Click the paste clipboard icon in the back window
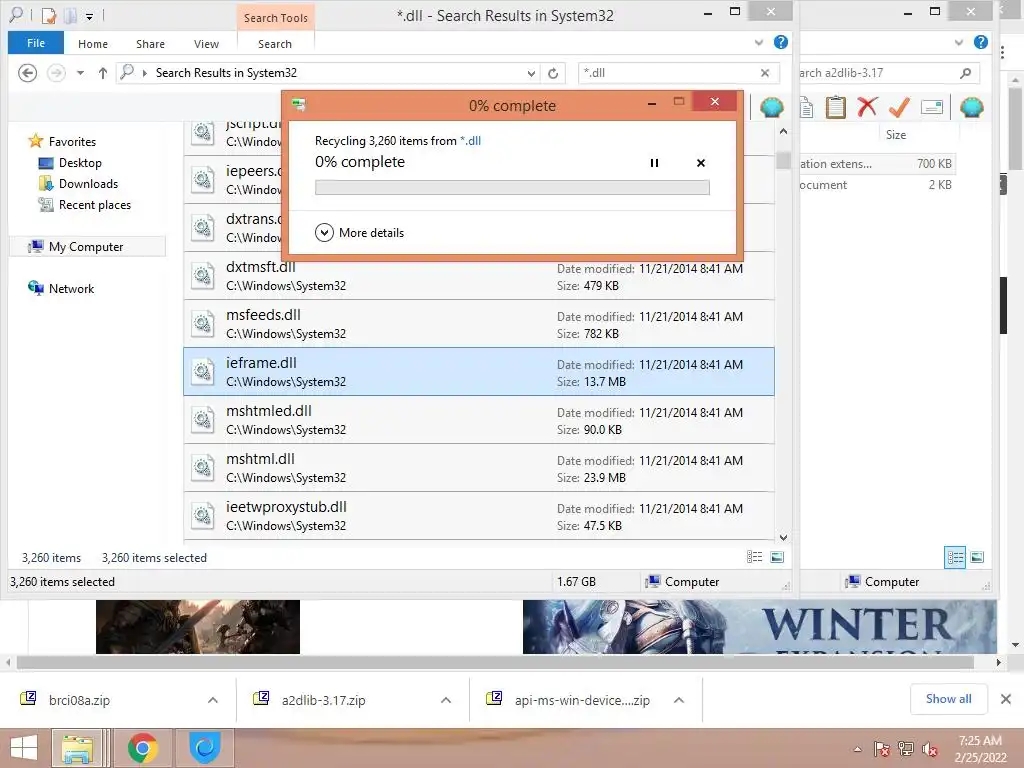The width and height of the screenshot is (1024, 768). [835, 106]
